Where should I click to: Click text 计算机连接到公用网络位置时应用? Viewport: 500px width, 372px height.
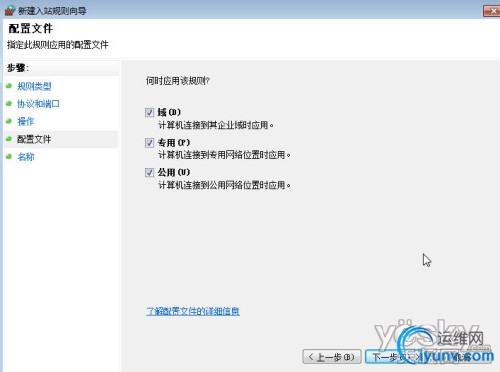click(224, 185)
